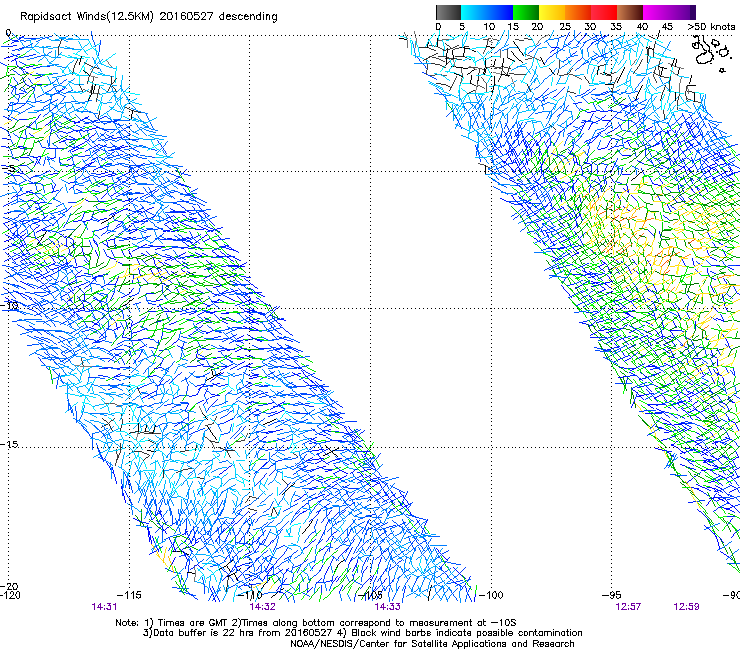This screenshot has width=740, height=650.
Task: Click the '12:57' swath time label
Action: tap(628, 607)
